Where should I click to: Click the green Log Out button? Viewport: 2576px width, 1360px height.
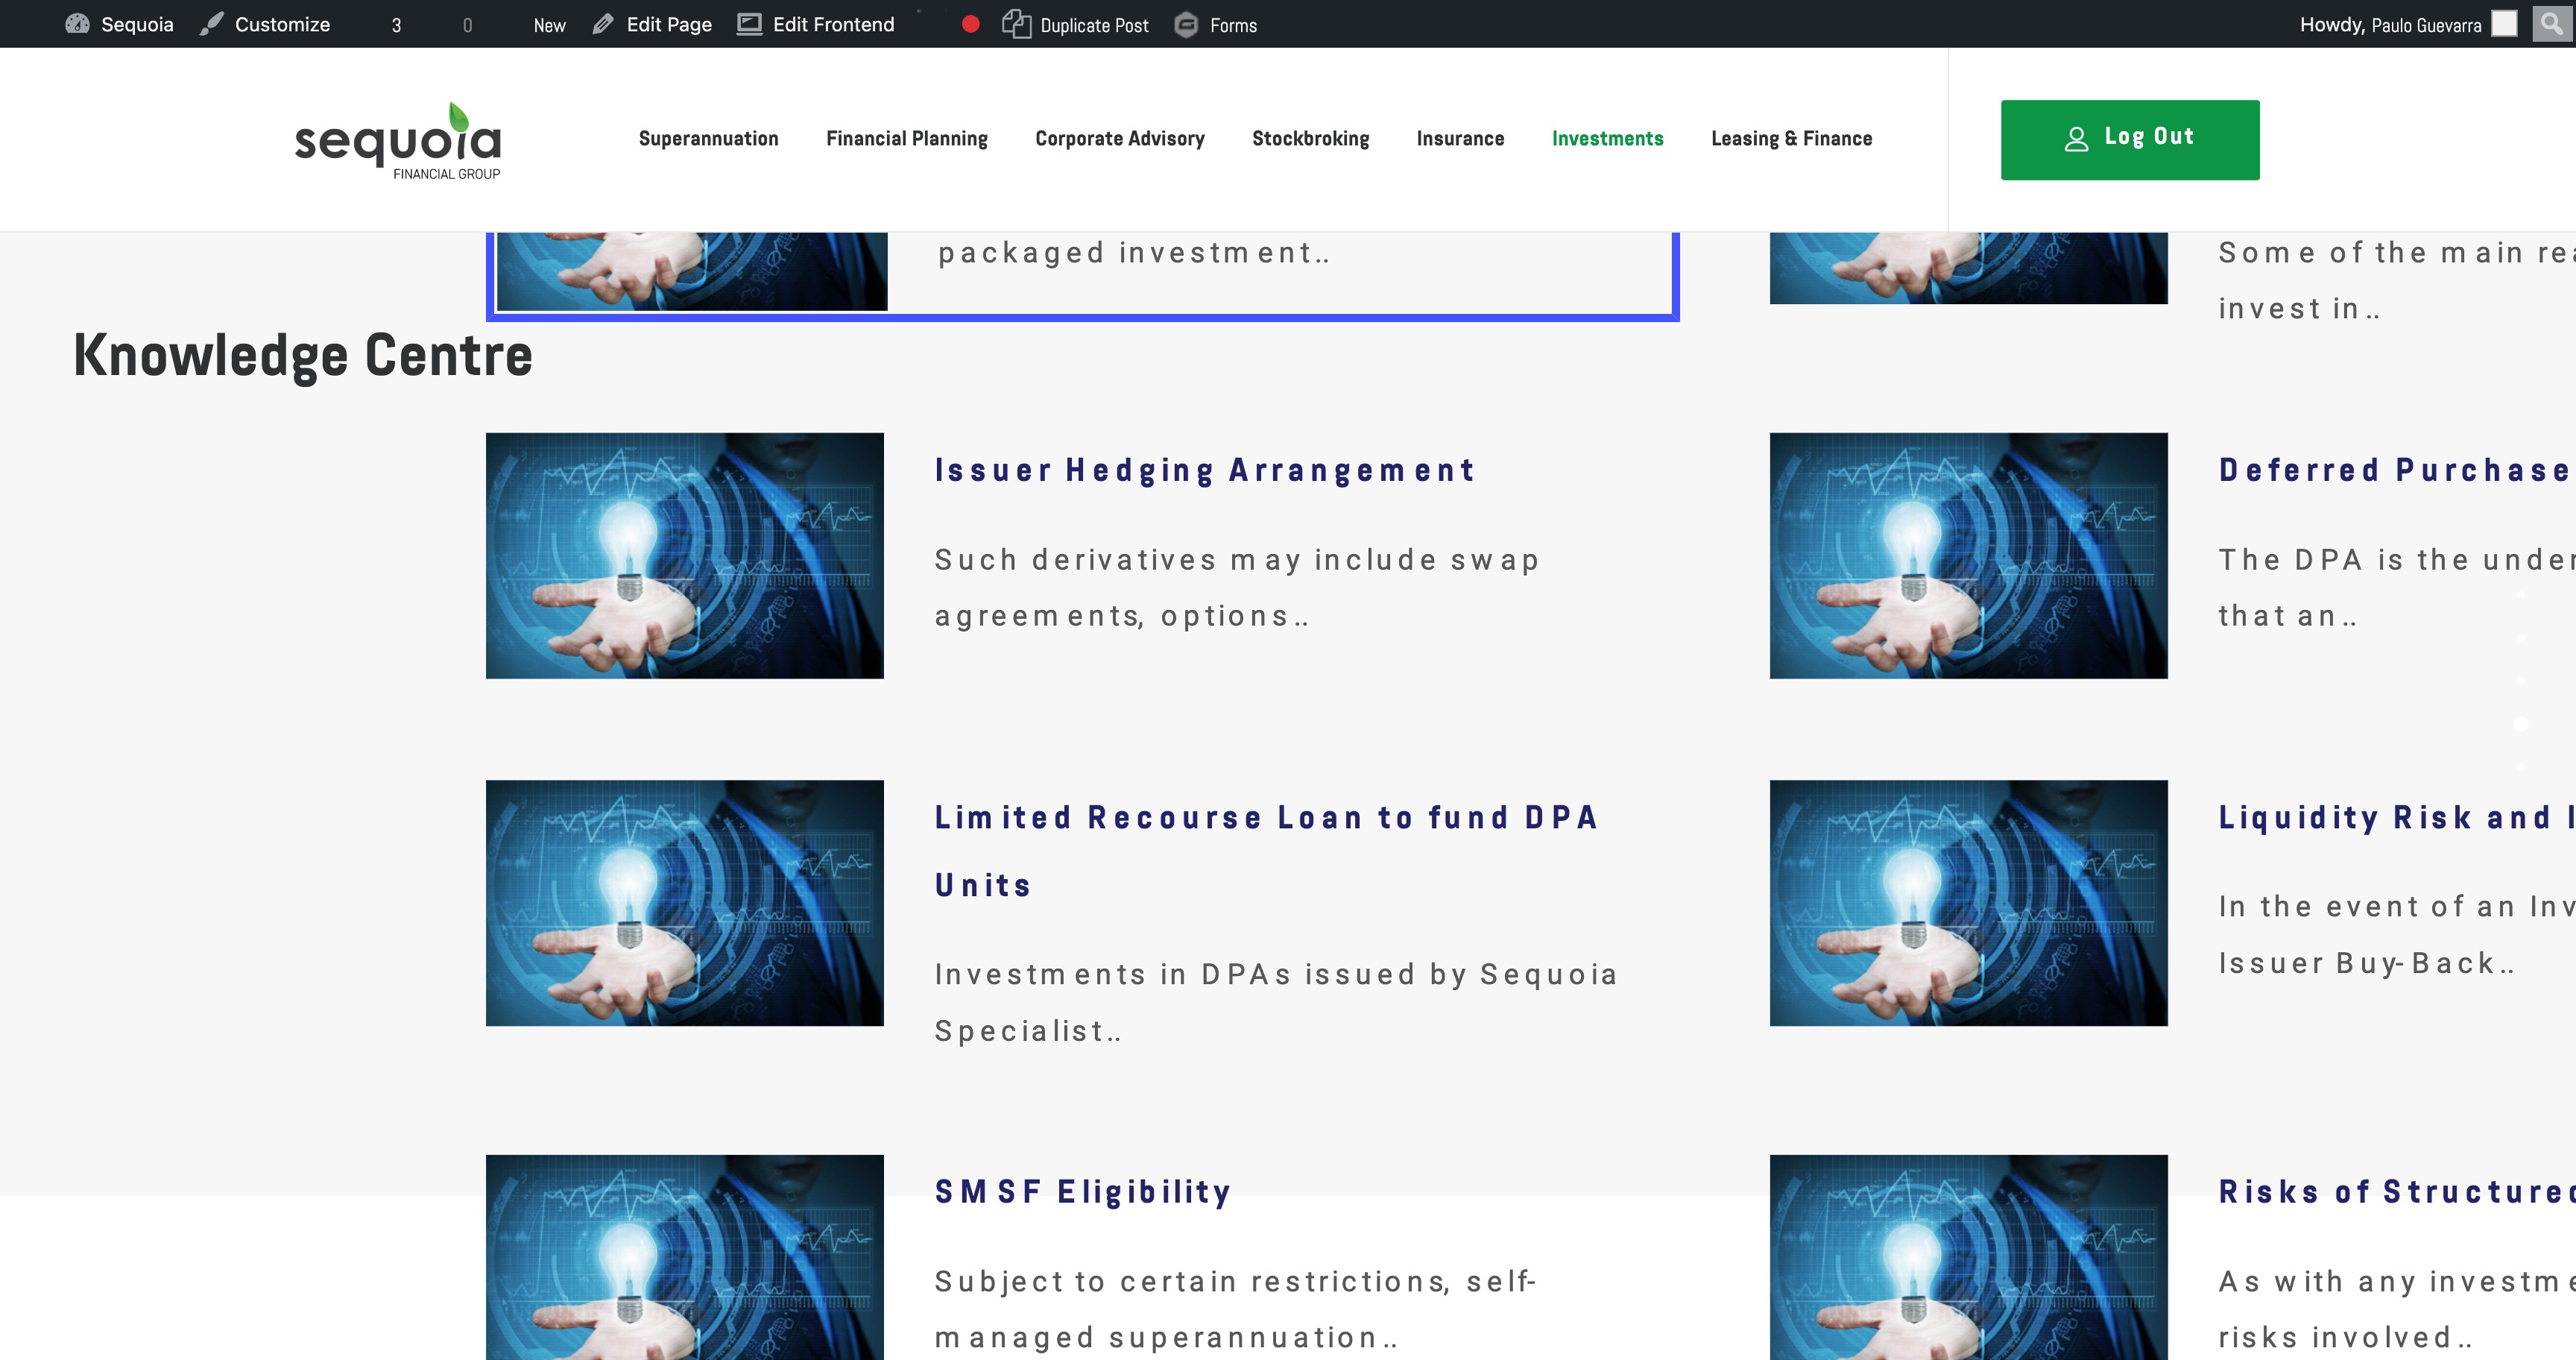2129,139
